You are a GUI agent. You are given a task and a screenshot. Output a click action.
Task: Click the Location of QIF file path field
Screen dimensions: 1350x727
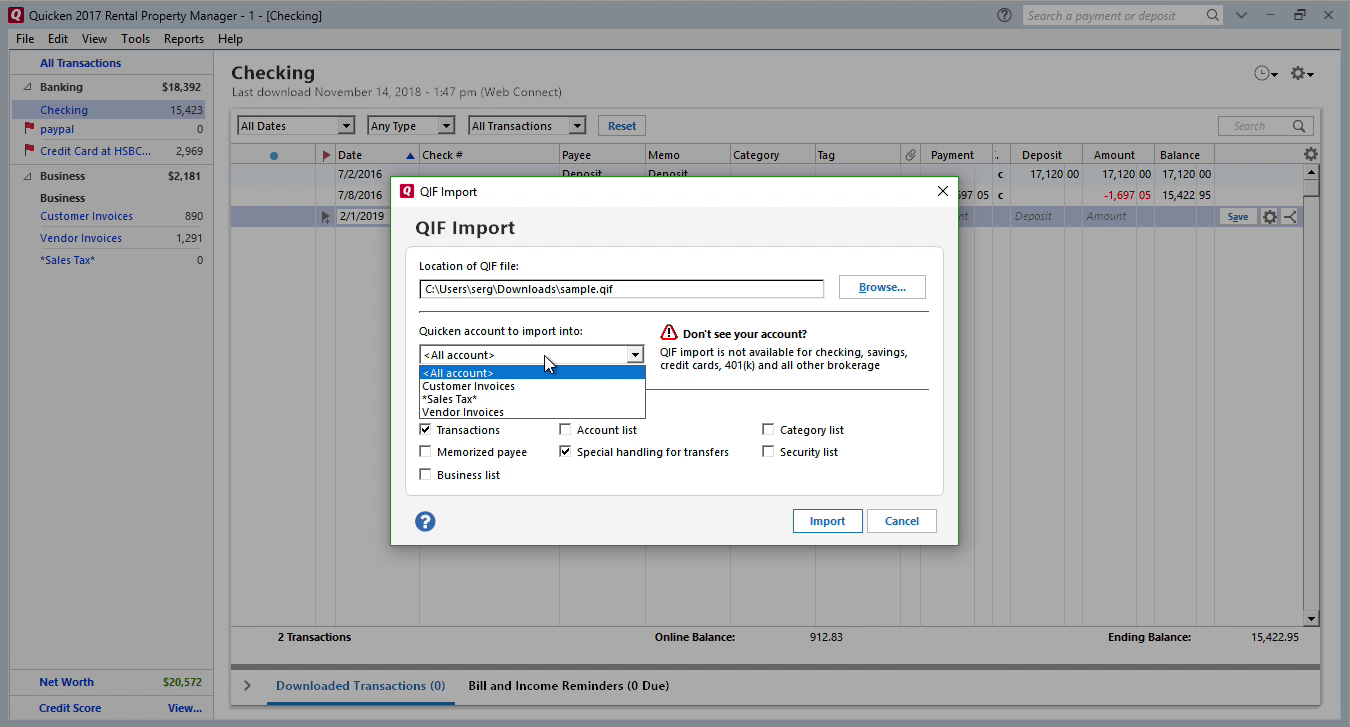tap(621, 289)
